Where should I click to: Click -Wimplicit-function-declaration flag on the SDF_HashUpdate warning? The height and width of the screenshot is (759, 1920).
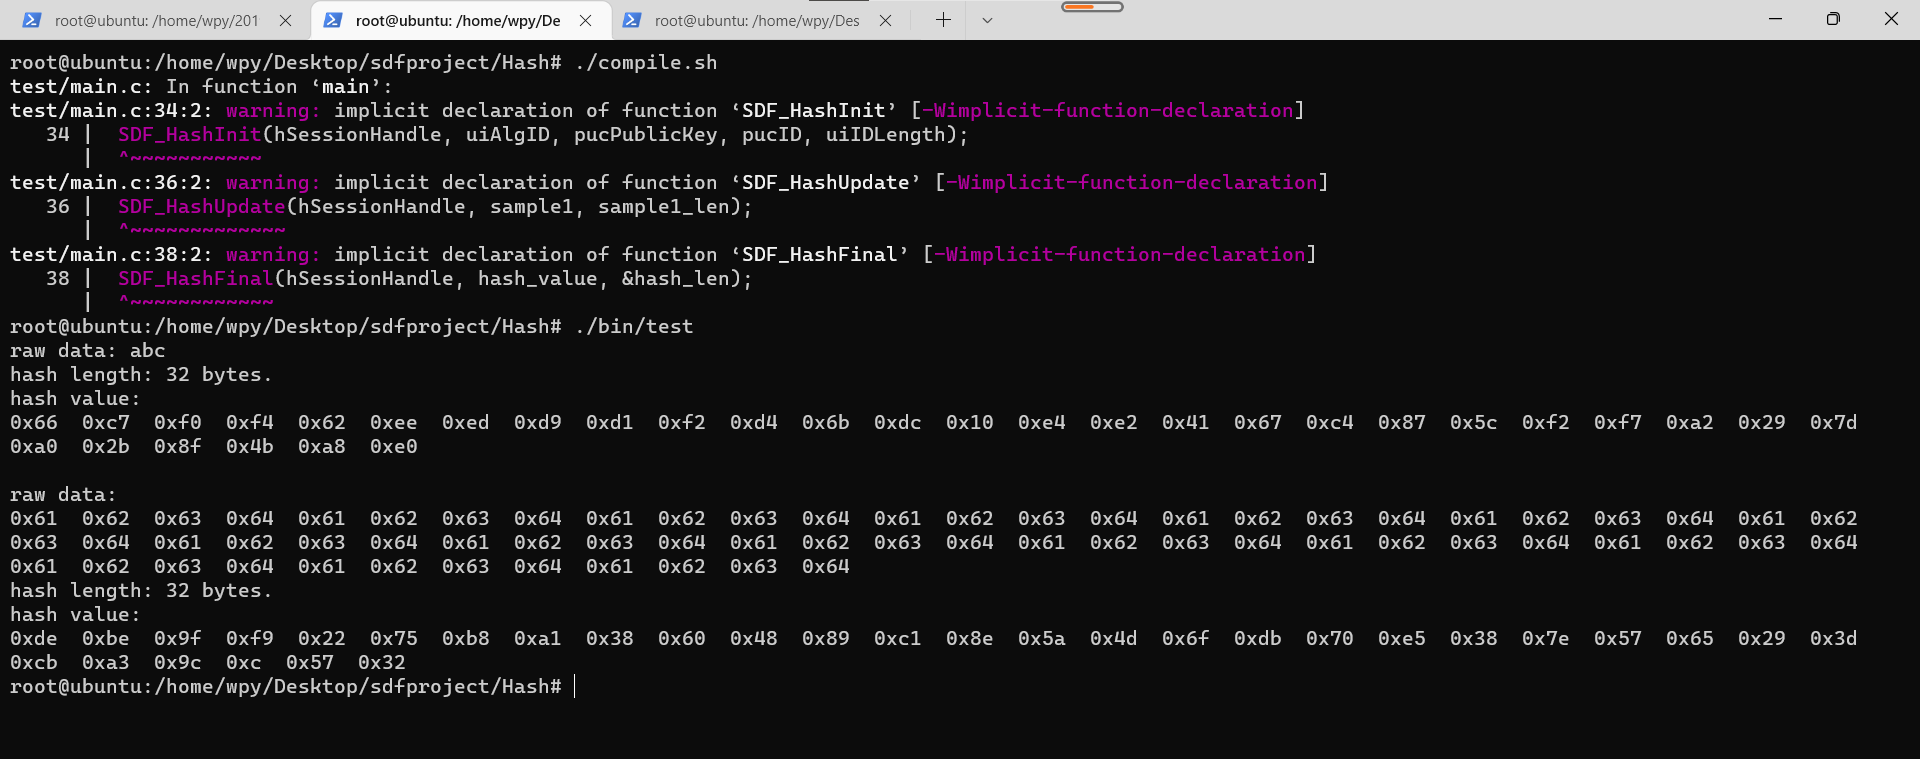pyautogui.click(x=1132, y=182)
